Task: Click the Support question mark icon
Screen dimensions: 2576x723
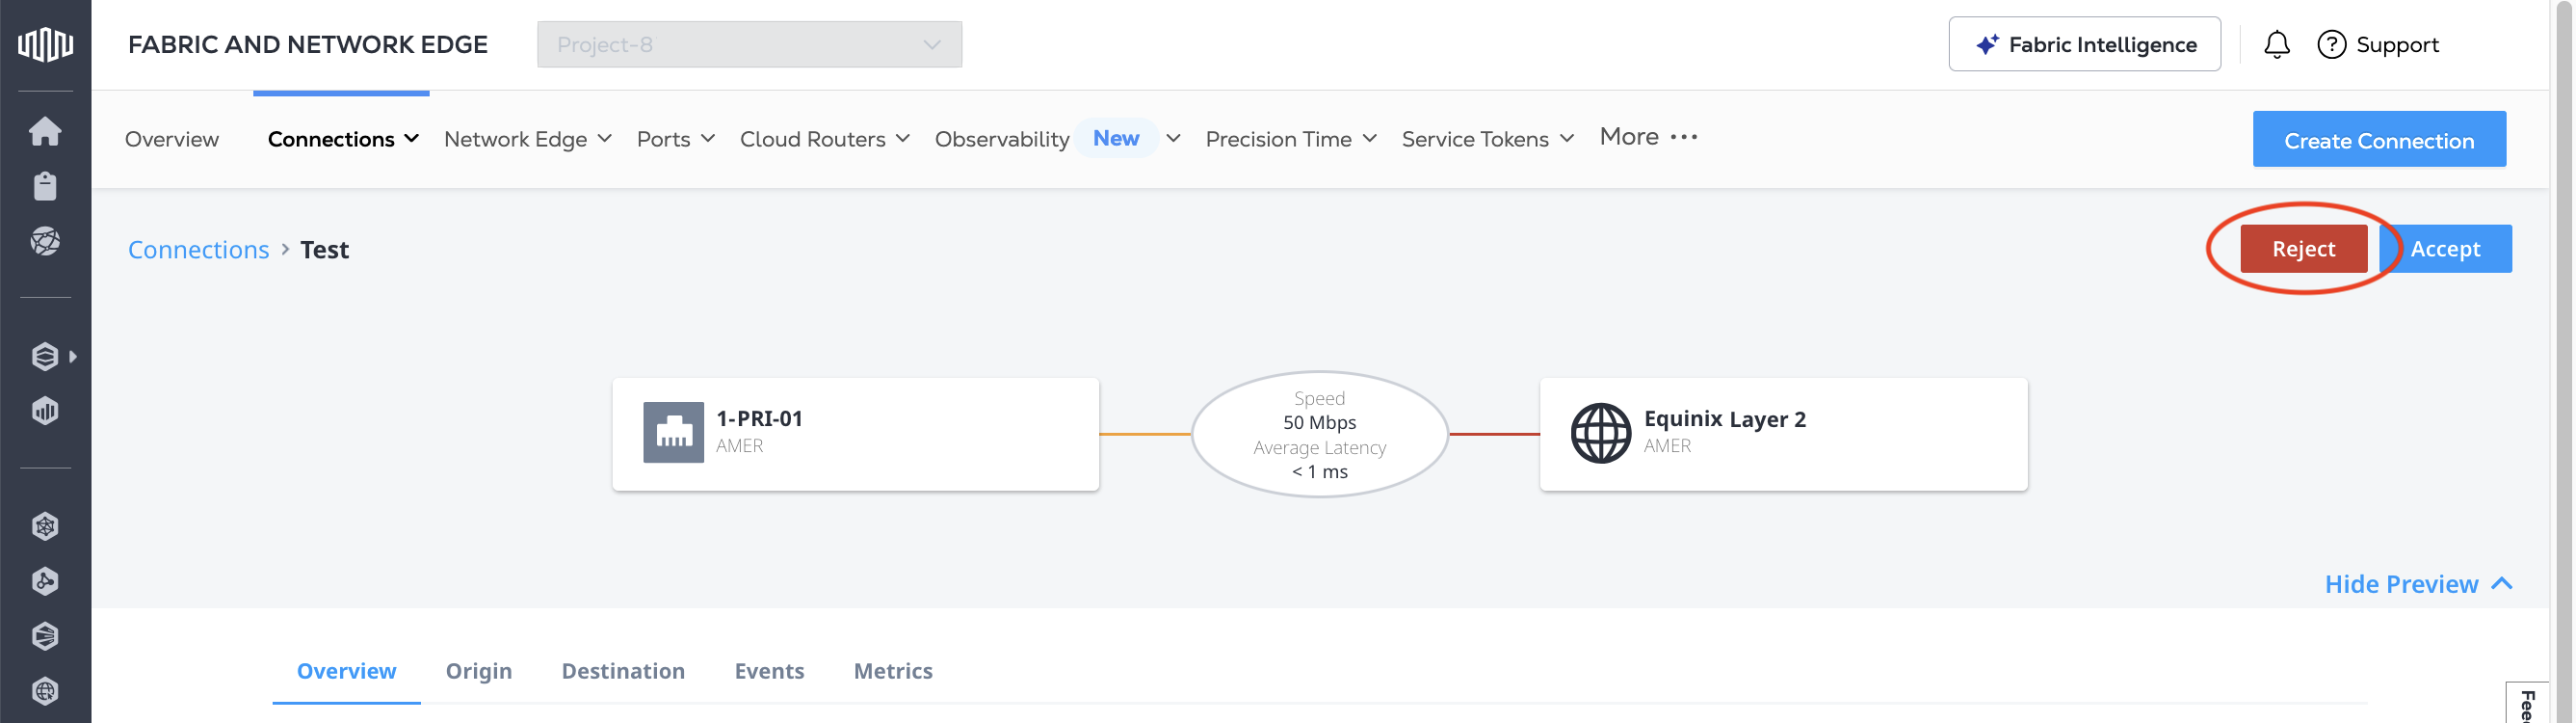Action: tap(2331, 45)
